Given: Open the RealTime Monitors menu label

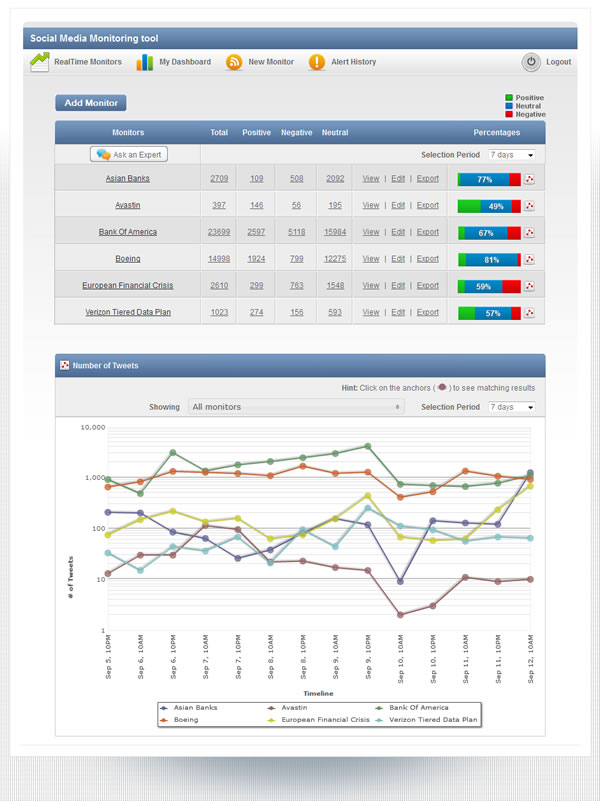Looking at the screenshot, I should click(x=88, y=62).
